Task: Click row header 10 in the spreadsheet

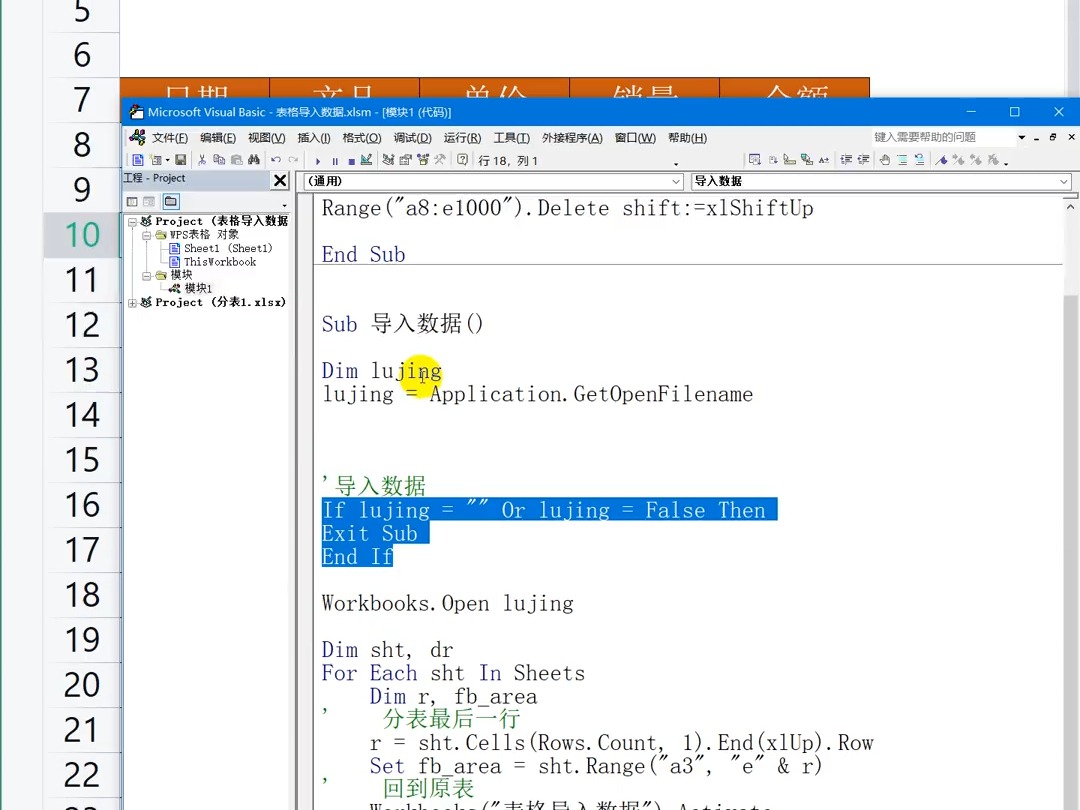Action: tap(82, 235)
